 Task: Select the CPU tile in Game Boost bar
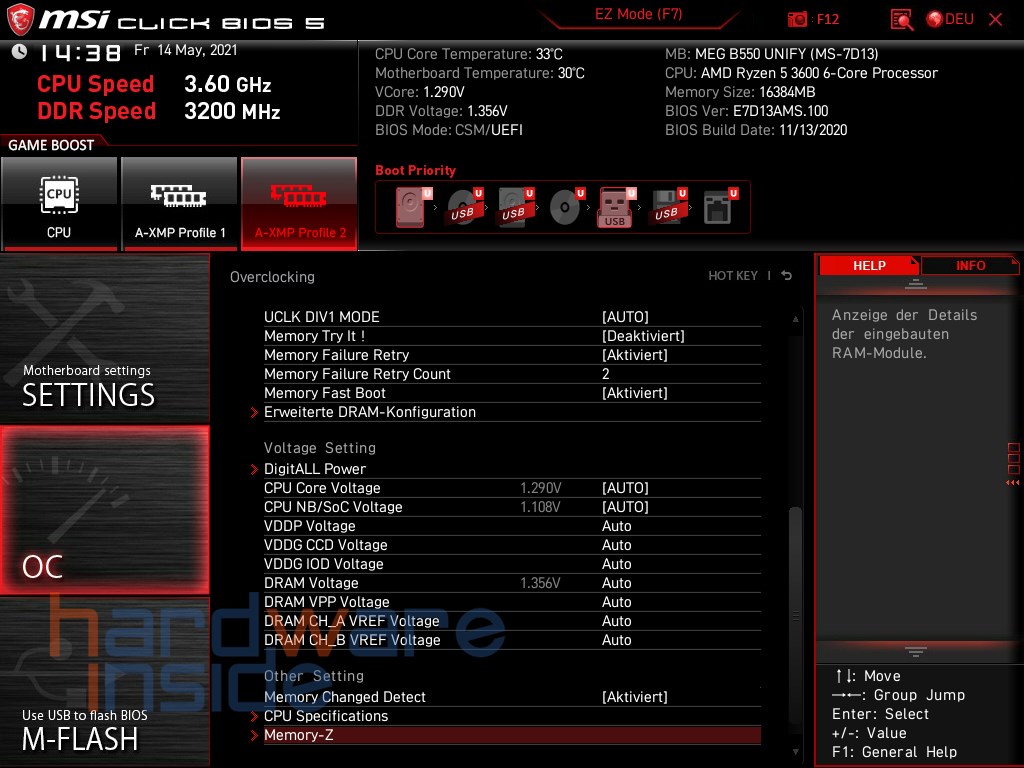60,203
